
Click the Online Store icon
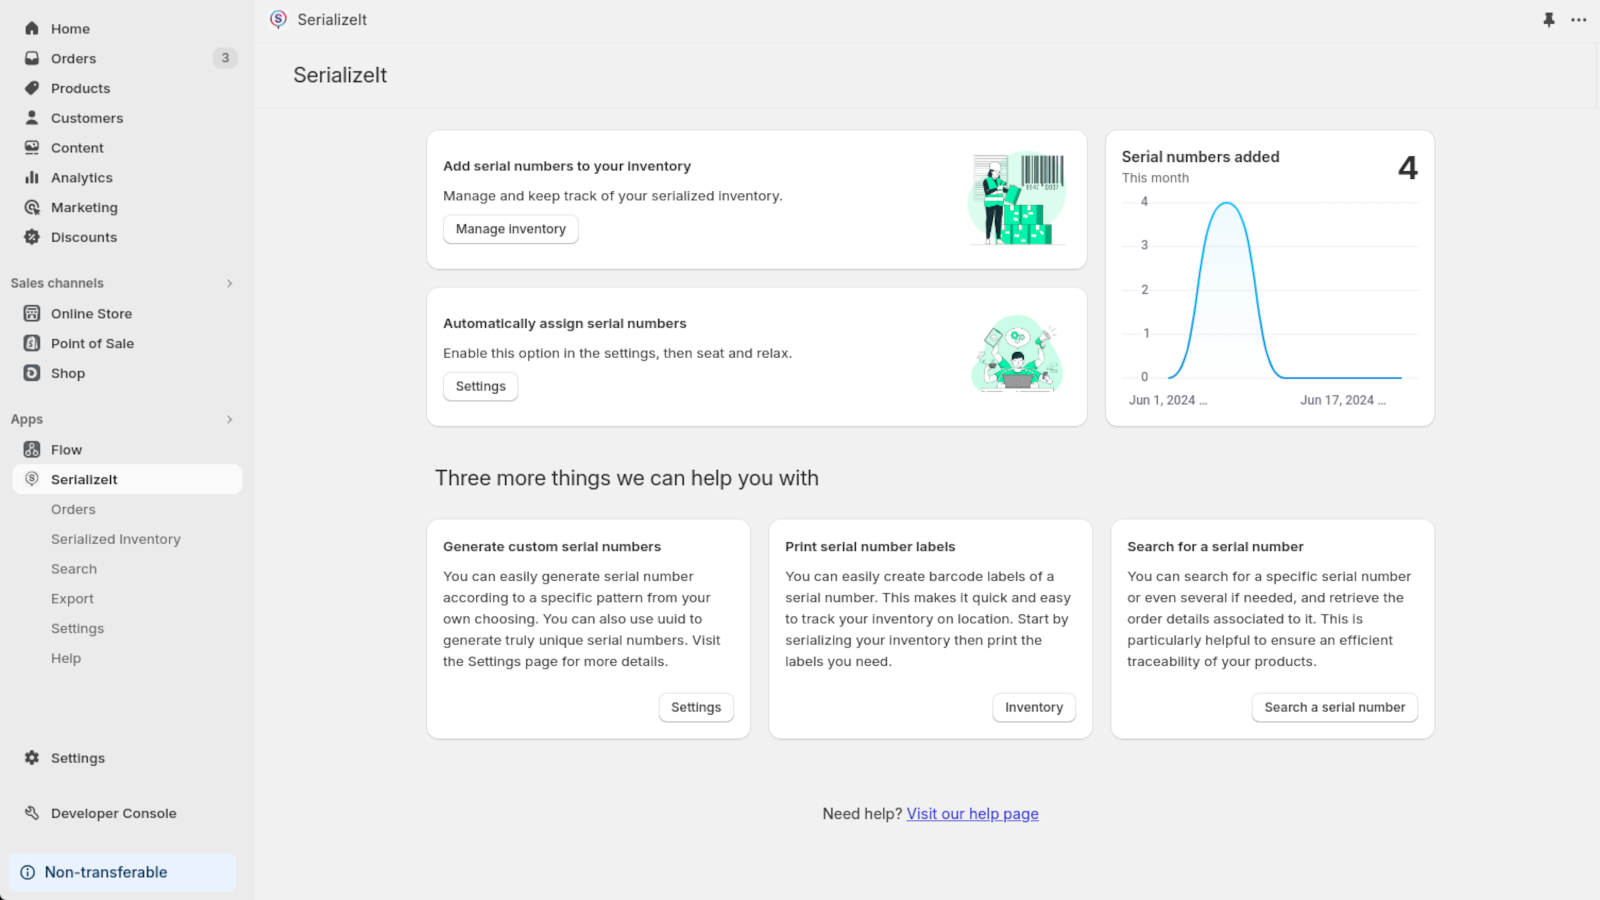pyautogui.click(x=32, y=313)
